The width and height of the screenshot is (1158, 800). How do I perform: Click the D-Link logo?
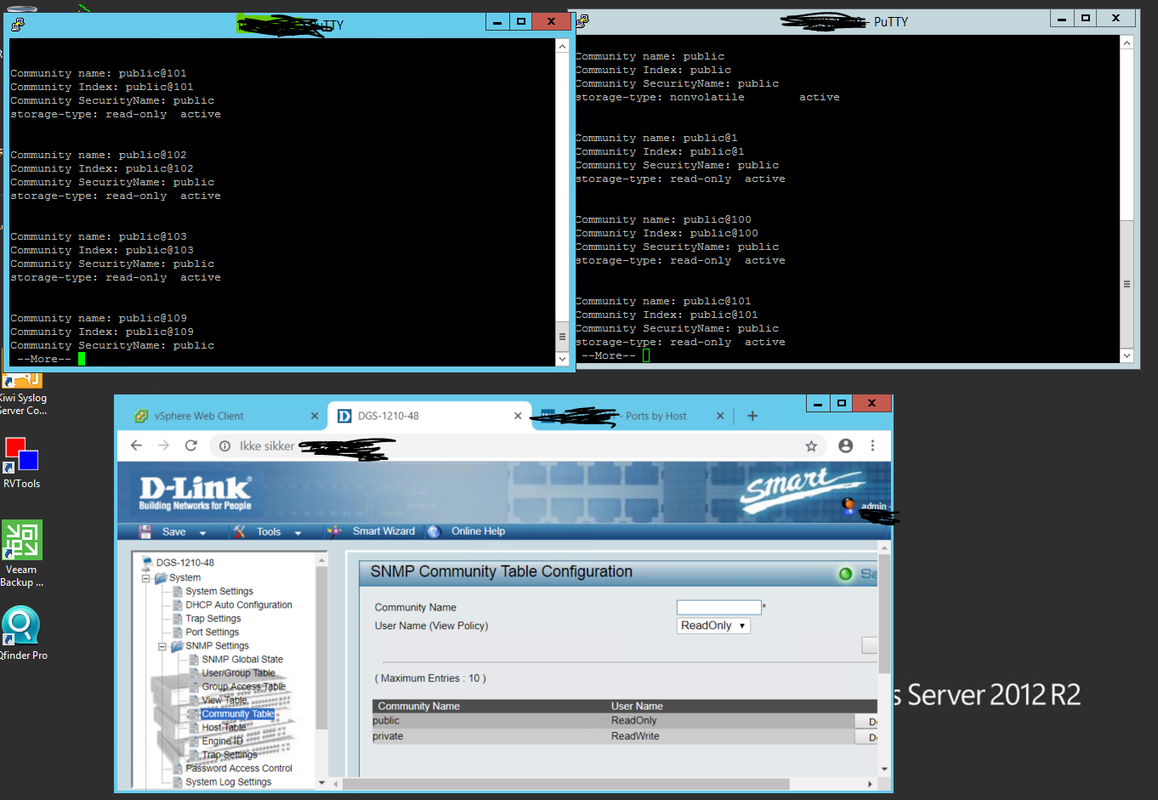click(x=195, y=493)
